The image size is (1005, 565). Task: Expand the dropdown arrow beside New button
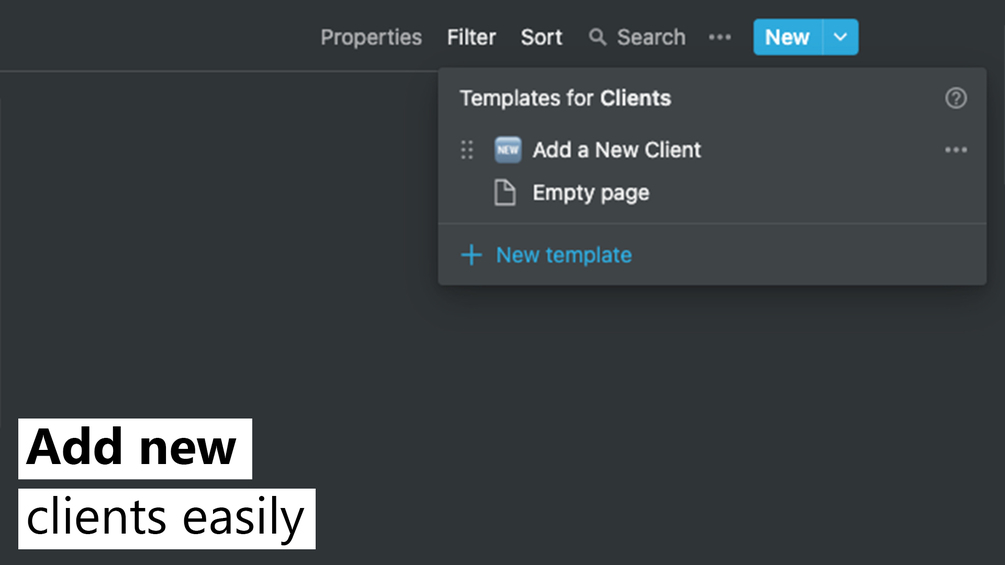[840, 37]
